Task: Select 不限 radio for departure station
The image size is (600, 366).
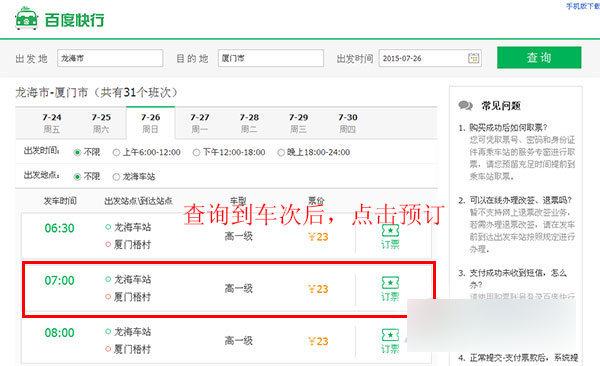Action: (77, 176)
